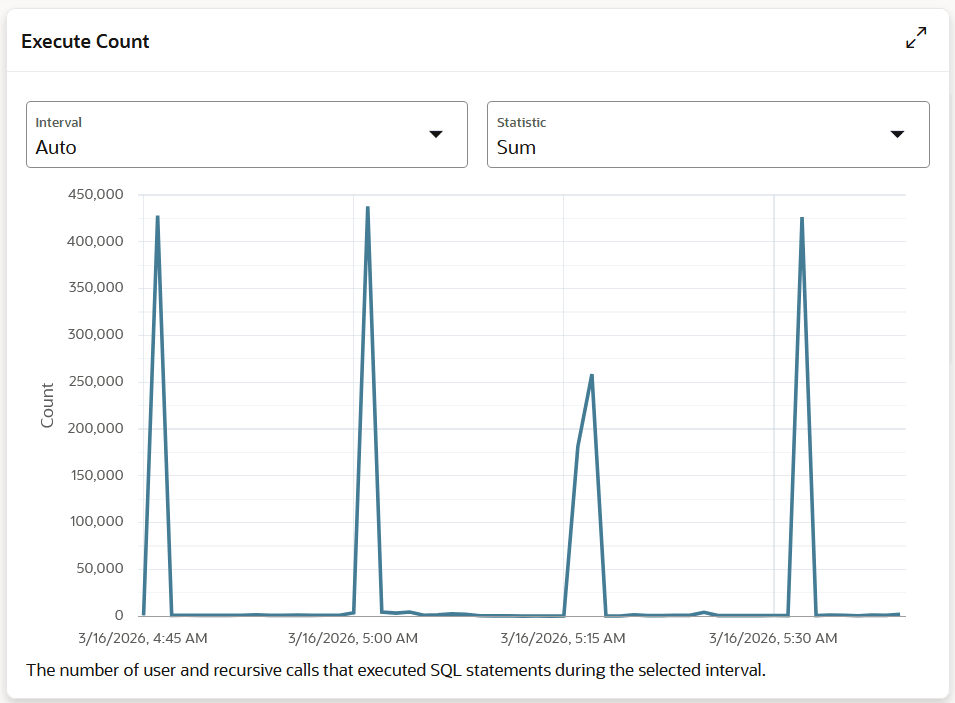
Task: Click the 100,000 y-axis label
Action: (97, 521)
